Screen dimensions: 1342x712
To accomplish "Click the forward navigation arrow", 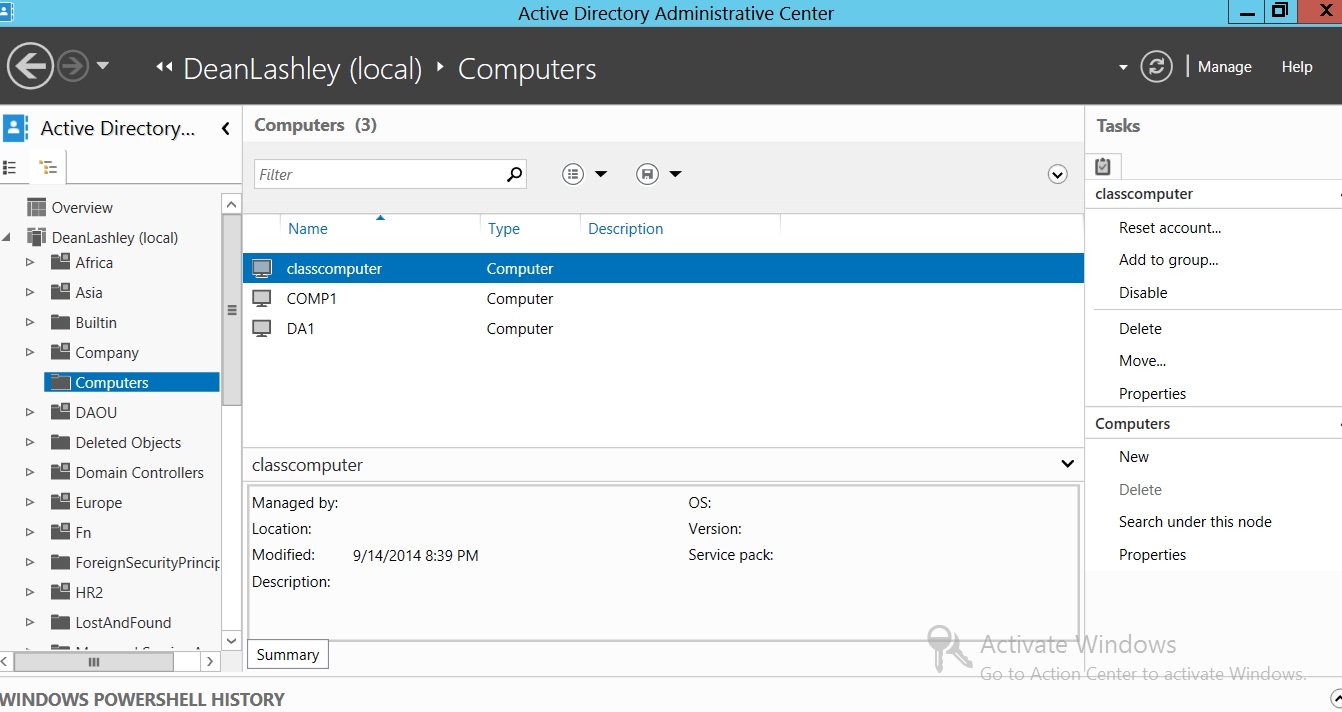I will [x=73, y=67].
